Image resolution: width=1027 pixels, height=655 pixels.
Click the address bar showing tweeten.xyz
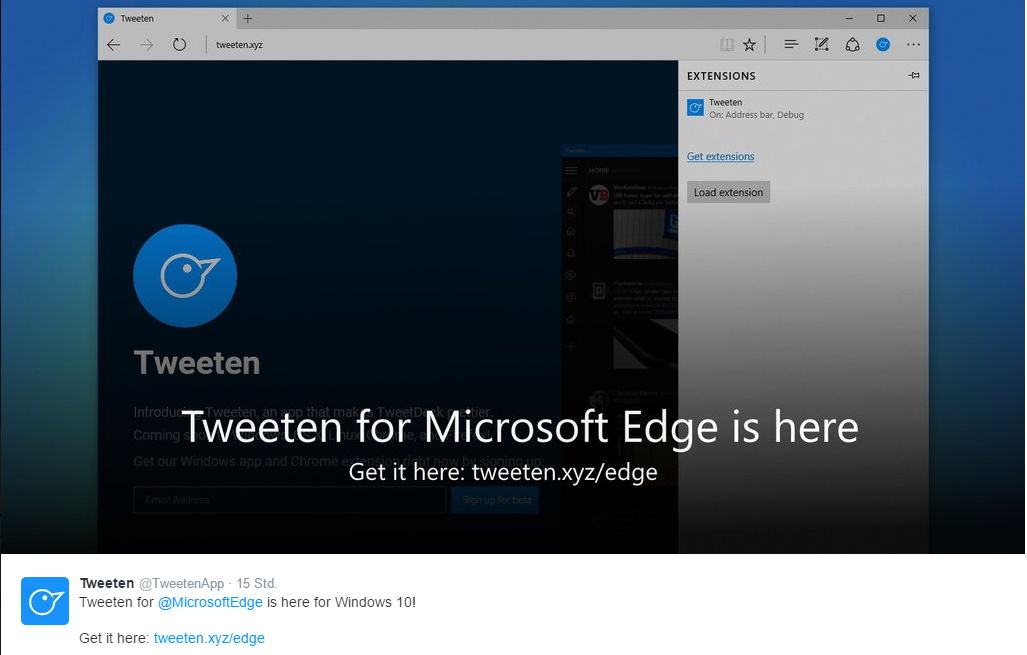pyautogui.click(x=458, y=45)
